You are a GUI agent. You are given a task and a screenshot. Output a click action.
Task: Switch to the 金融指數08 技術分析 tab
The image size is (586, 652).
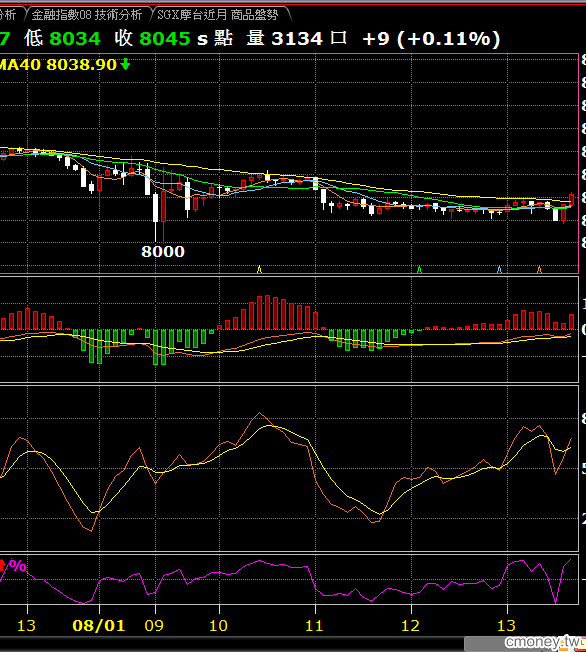(x=87, y=15)
